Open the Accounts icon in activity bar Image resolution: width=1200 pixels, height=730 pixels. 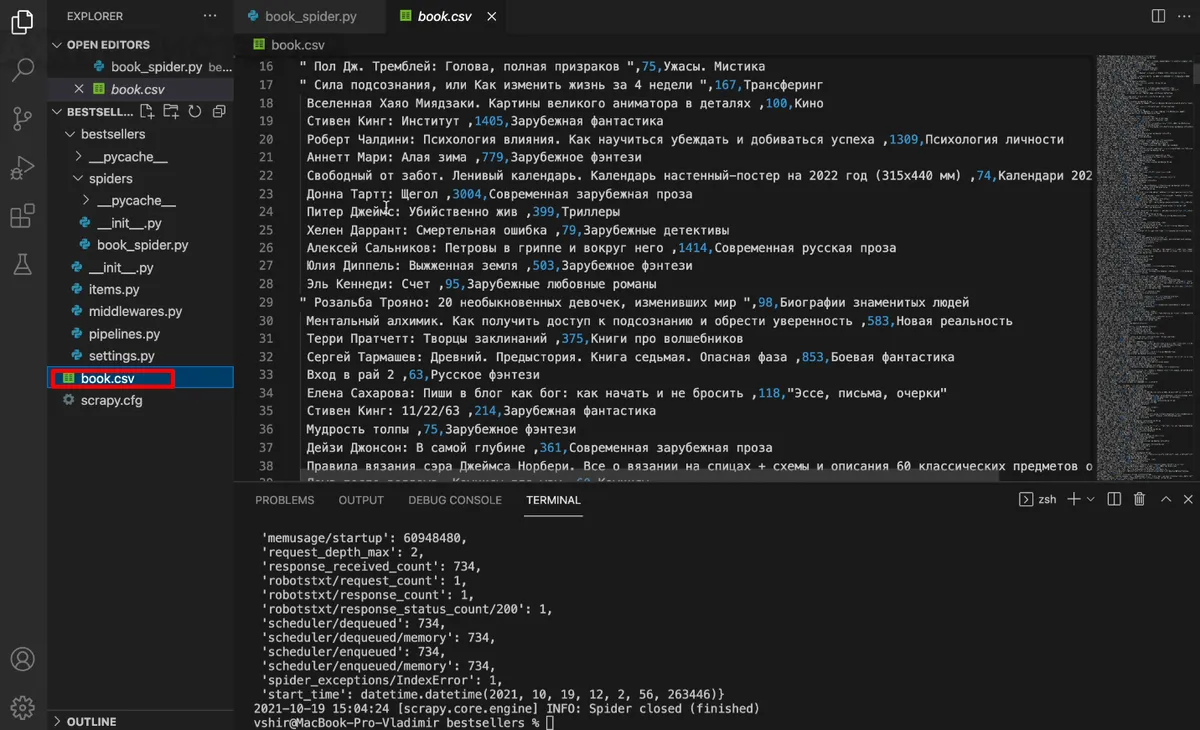point(22,660)
